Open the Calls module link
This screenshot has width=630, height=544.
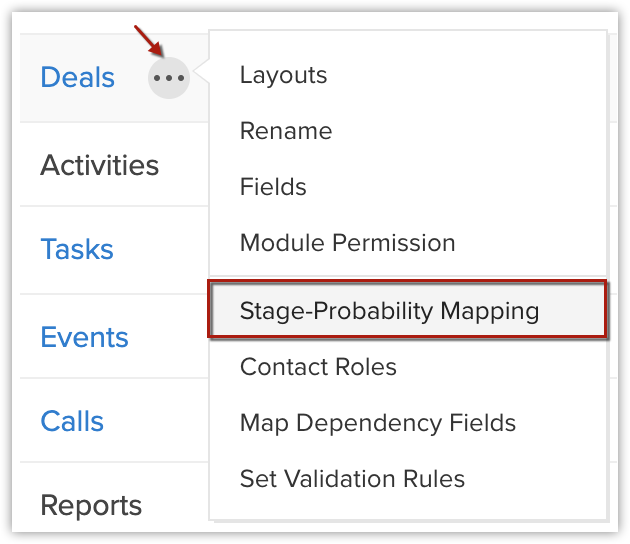pos(72,421)
